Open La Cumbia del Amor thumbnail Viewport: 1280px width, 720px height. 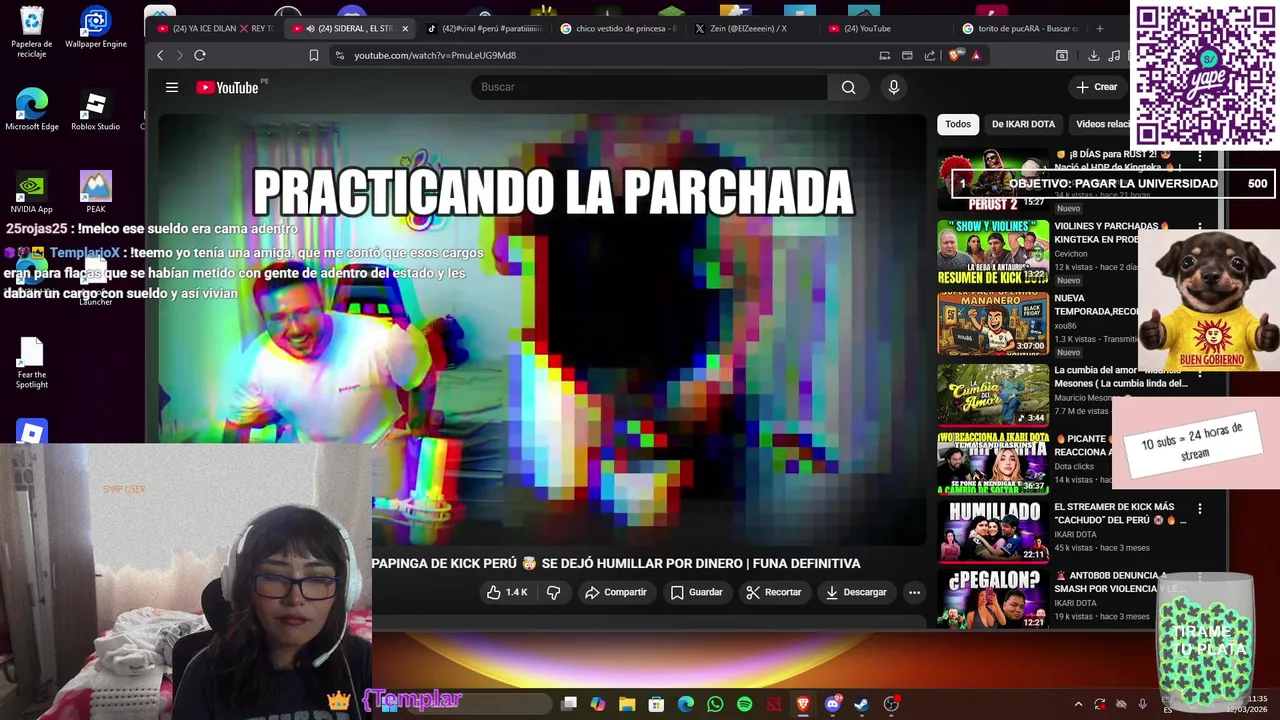[993, 395]
